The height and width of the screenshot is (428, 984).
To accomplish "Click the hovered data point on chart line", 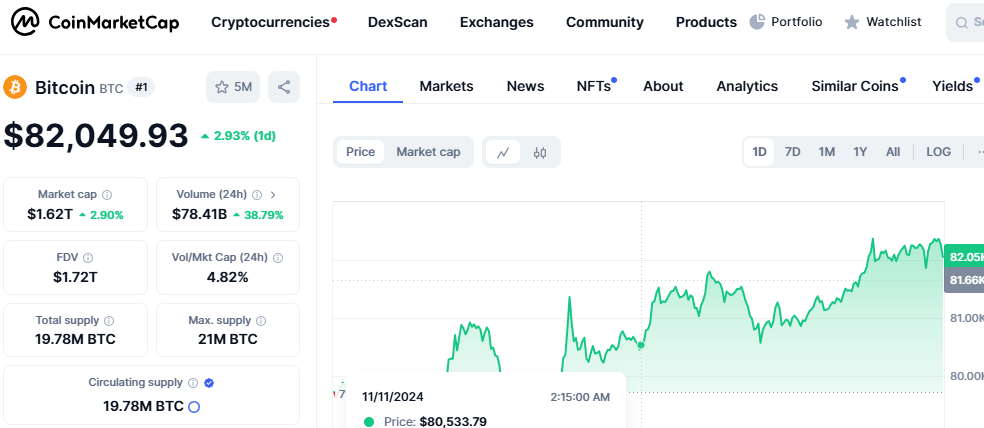I will (x=641, y=345).
